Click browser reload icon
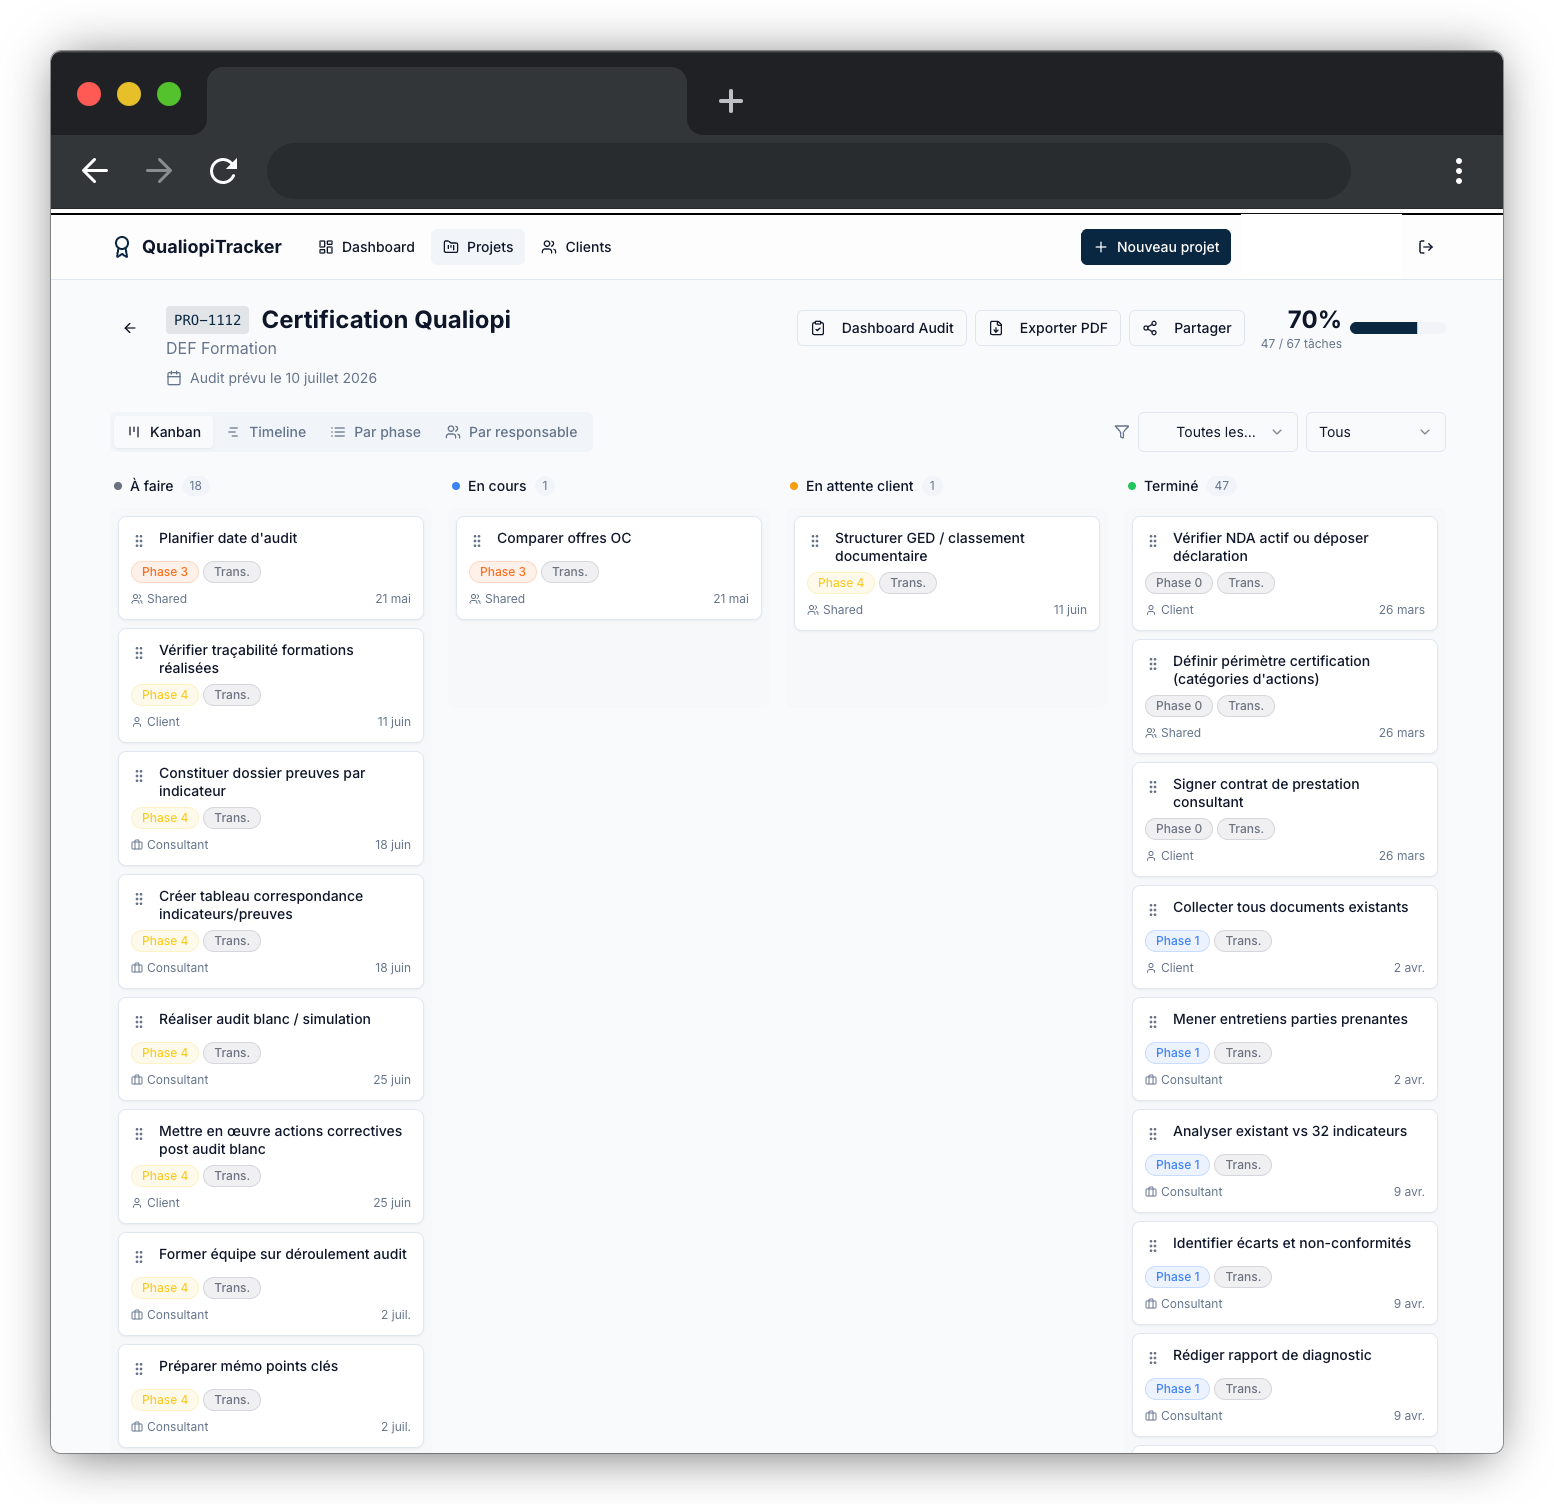 (x=223, y=171)
